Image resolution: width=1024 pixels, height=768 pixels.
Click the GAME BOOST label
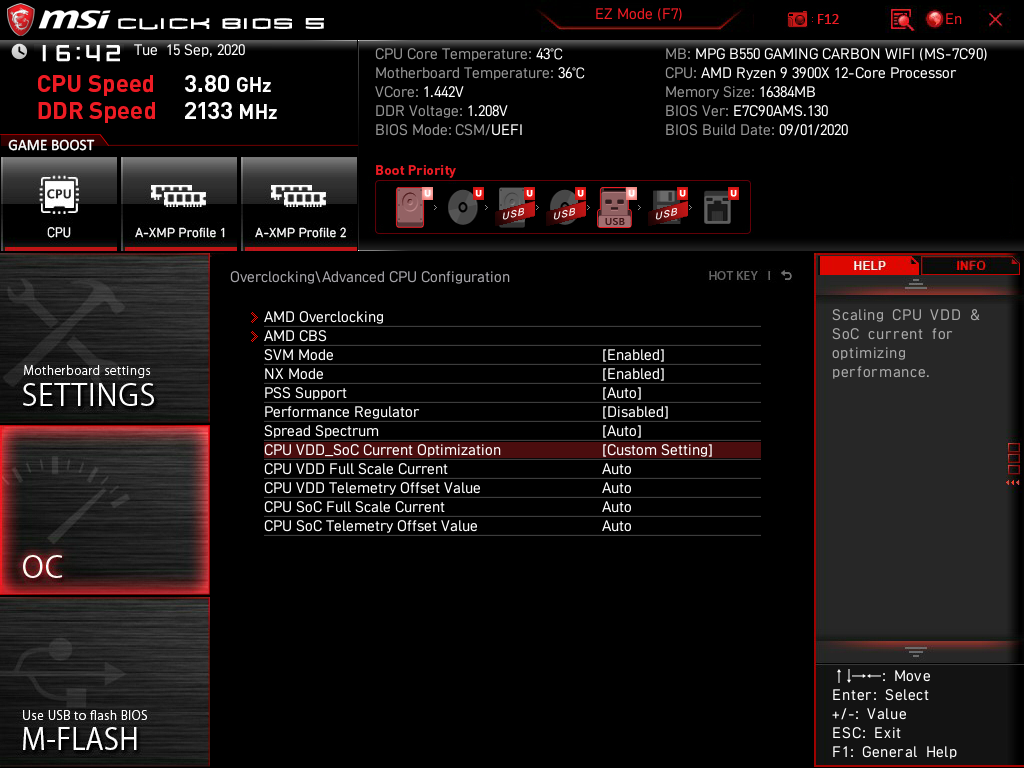(51, 145)
